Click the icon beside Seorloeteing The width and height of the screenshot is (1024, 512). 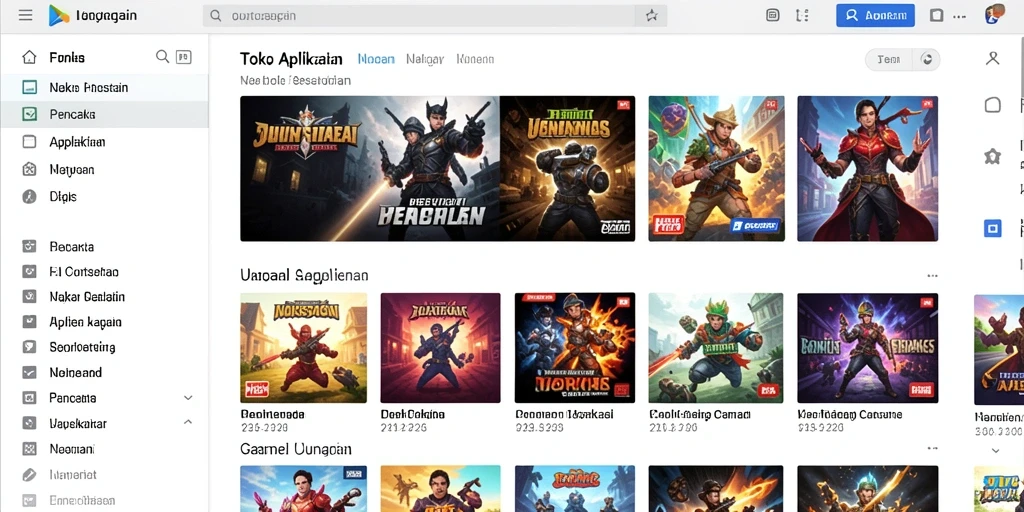click(x=29, y=347)
